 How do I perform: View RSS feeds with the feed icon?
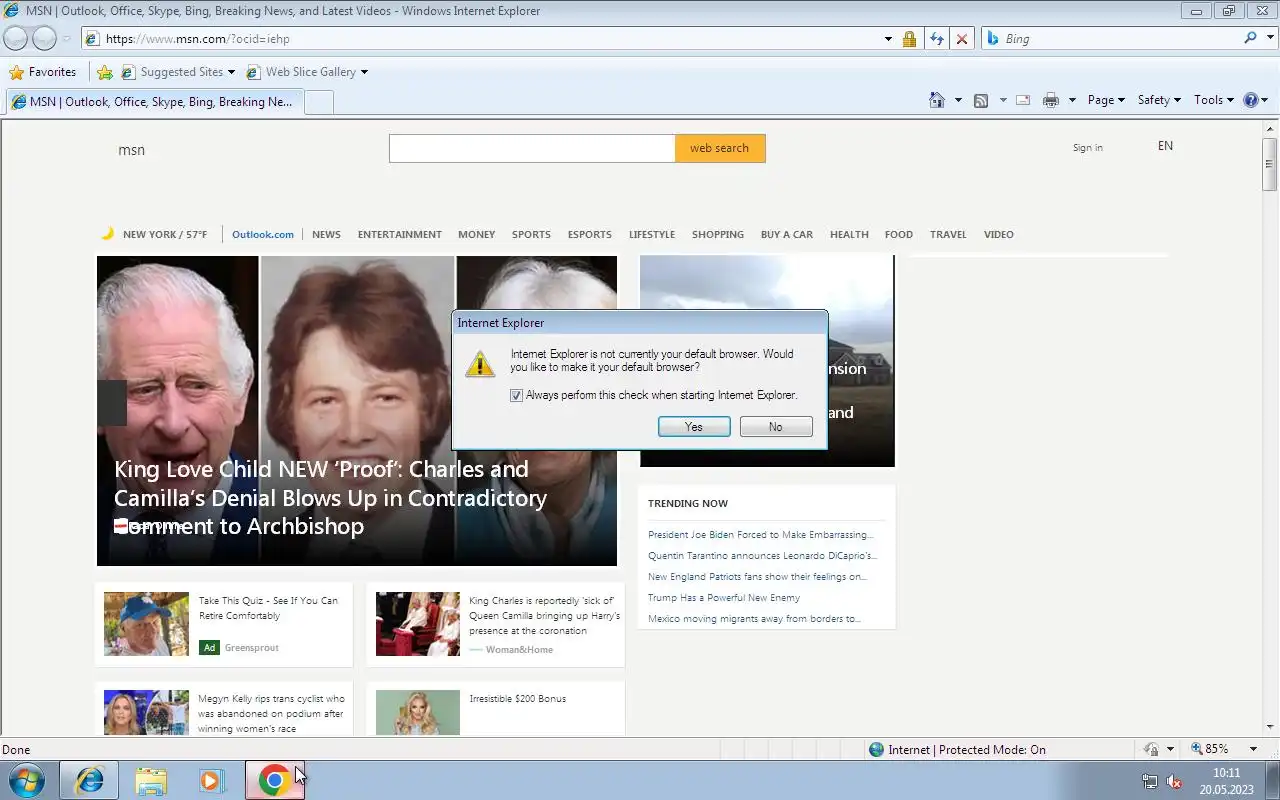(981, 100)
